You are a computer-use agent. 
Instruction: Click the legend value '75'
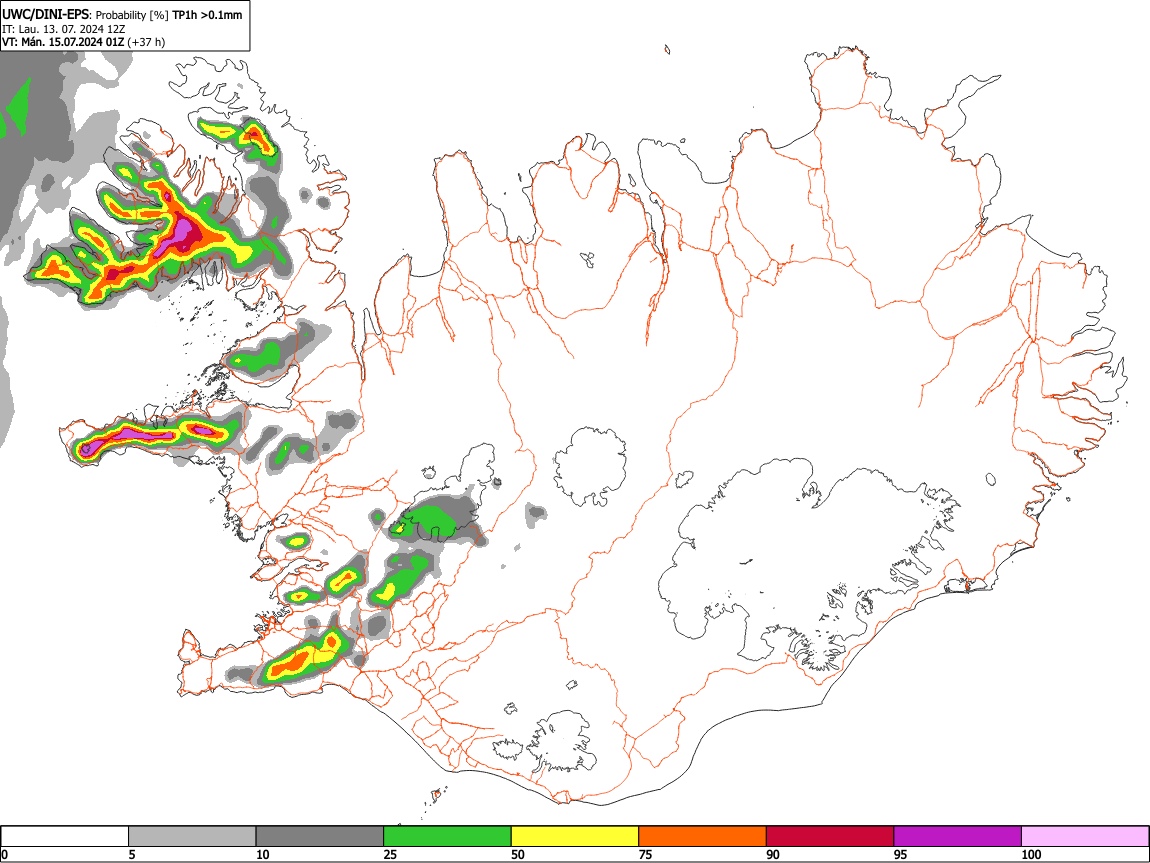click(x=645, y=854)
